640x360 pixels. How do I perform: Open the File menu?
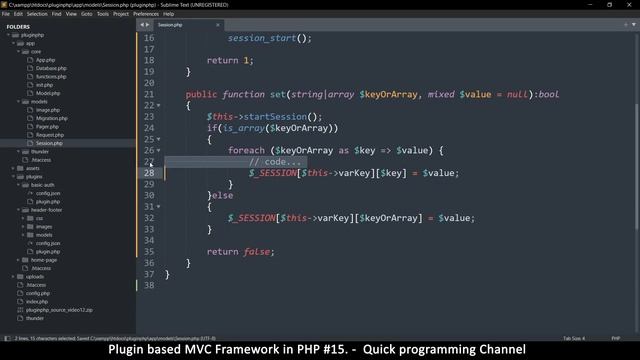(6, 14)
